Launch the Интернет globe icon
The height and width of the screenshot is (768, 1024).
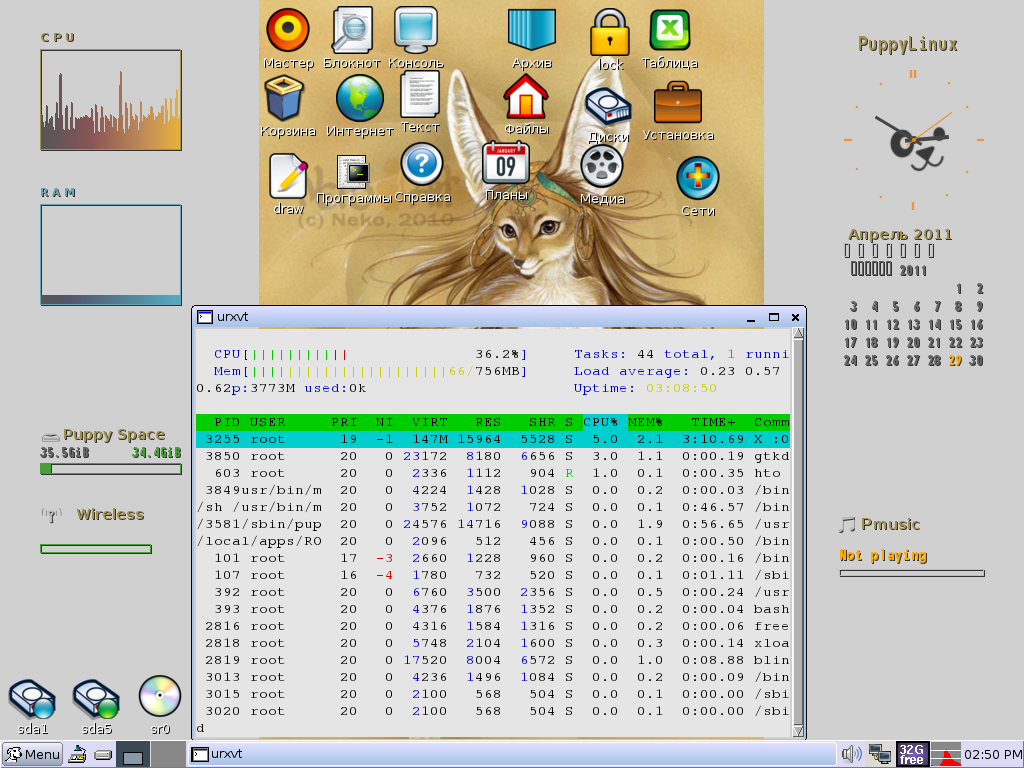(x=360, y=99)
